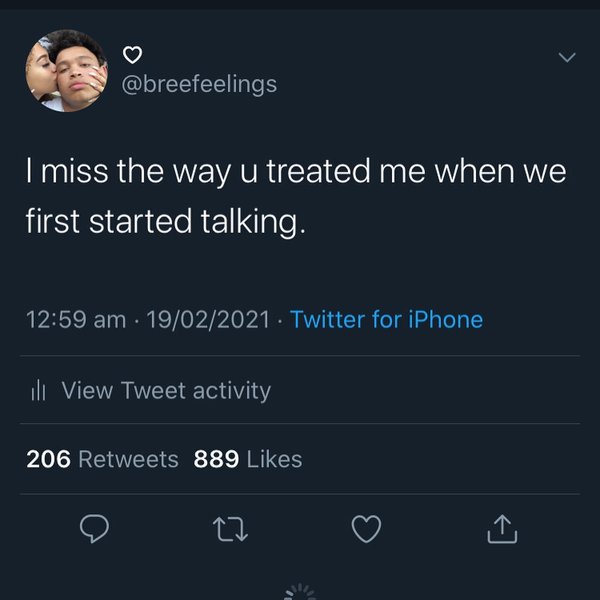
Task: Open the share arrow icon
Action: pyautogui.click(x=502, y=529)
